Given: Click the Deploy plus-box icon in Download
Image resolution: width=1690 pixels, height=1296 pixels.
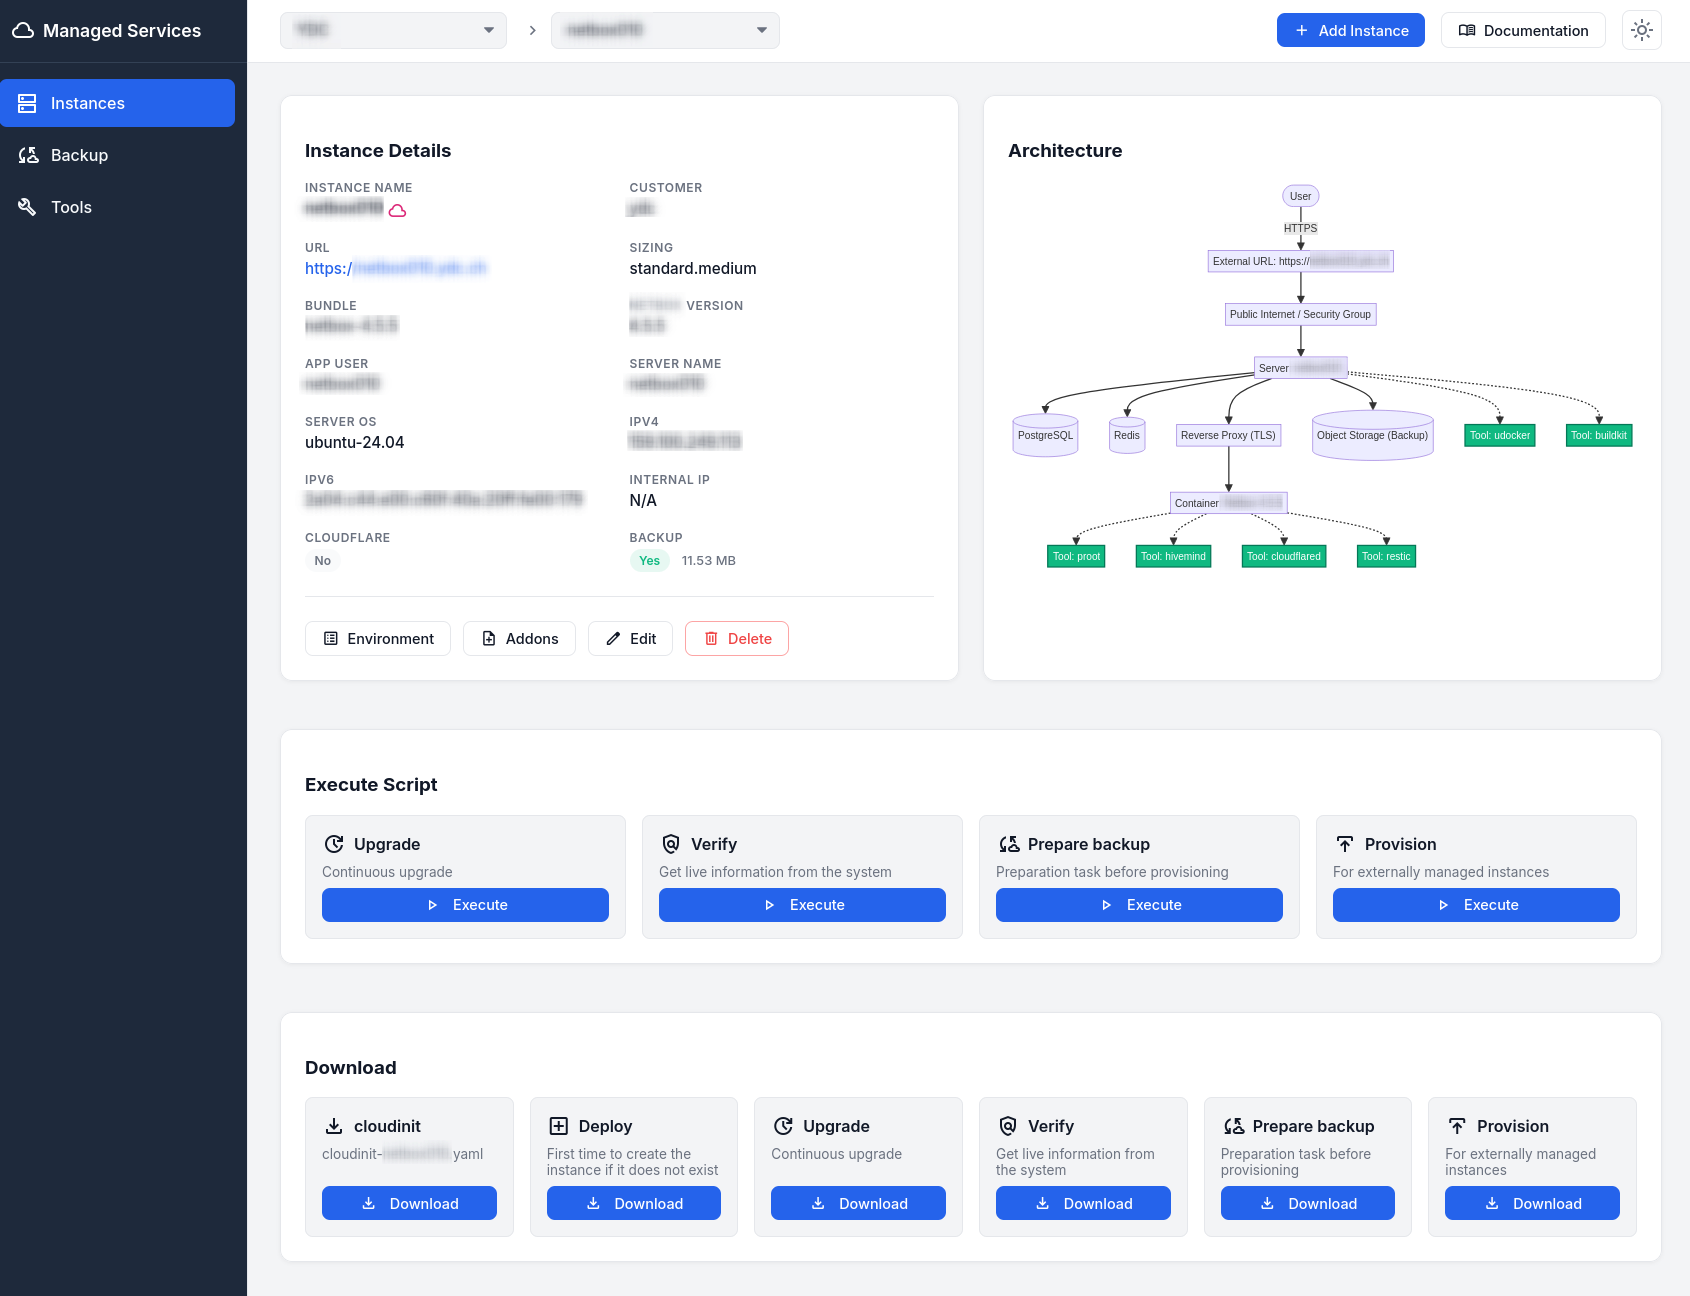Looking at the screenshot, I should (558, 1126).
